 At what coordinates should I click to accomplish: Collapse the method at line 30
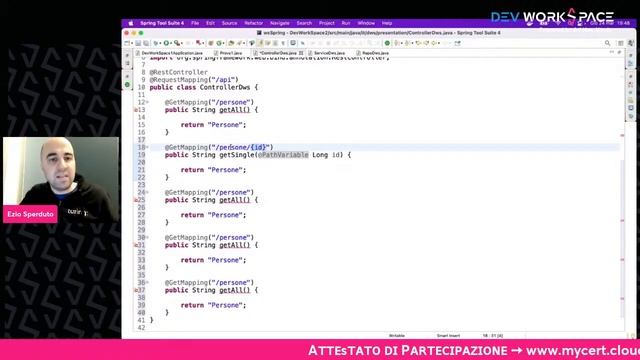coord(147,238)
